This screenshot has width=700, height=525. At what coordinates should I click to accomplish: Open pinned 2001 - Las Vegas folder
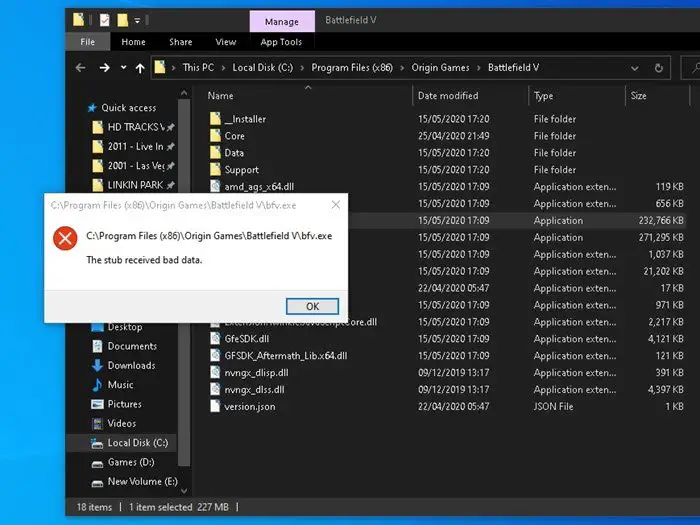(136, 166)
